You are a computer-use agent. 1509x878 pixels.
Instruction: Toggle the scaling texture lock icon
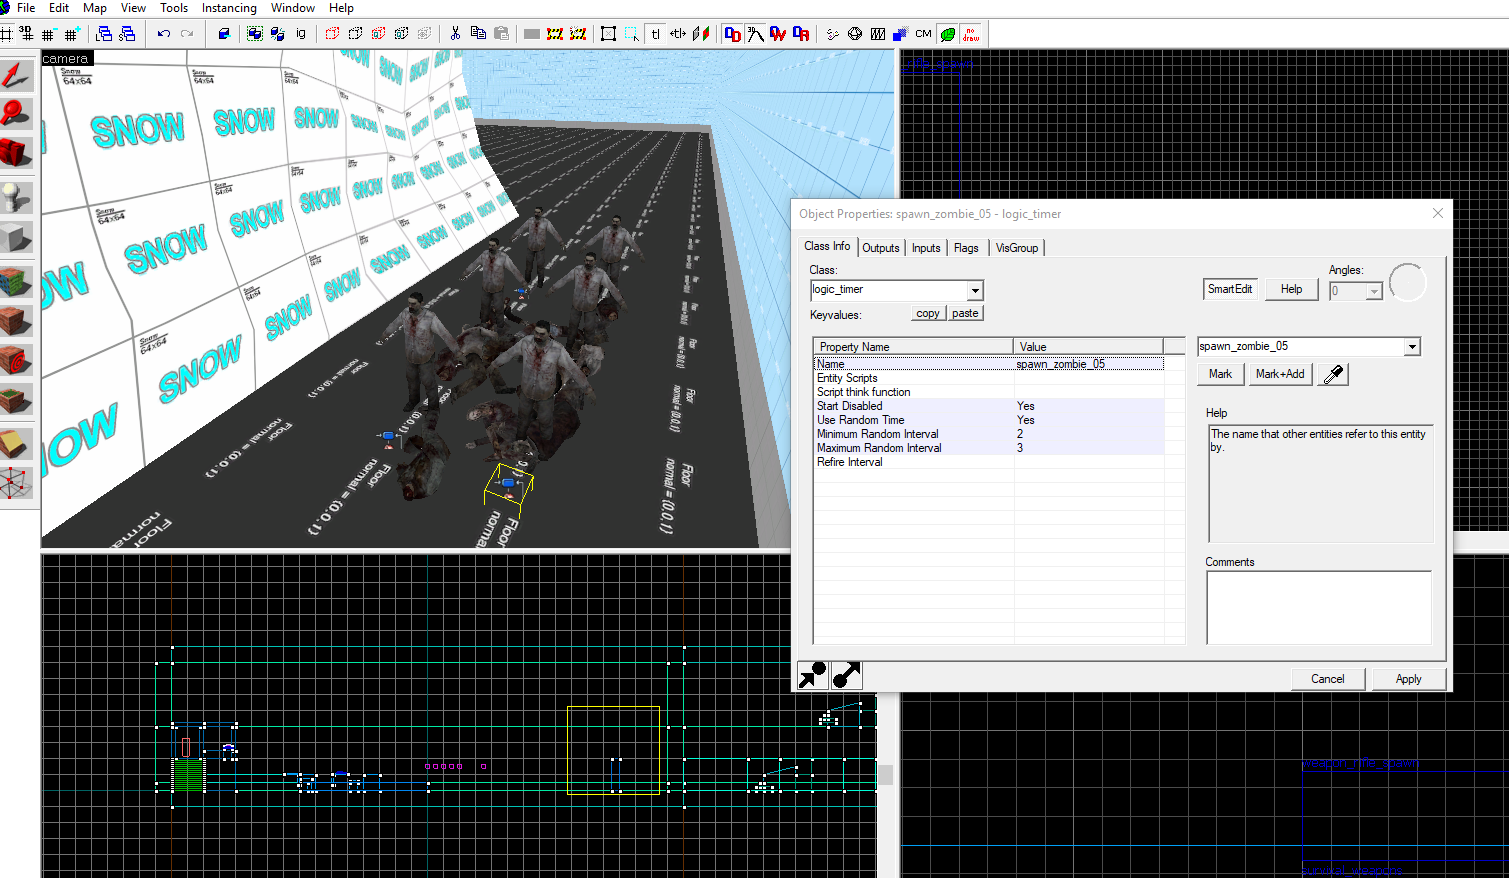point(678,34)
